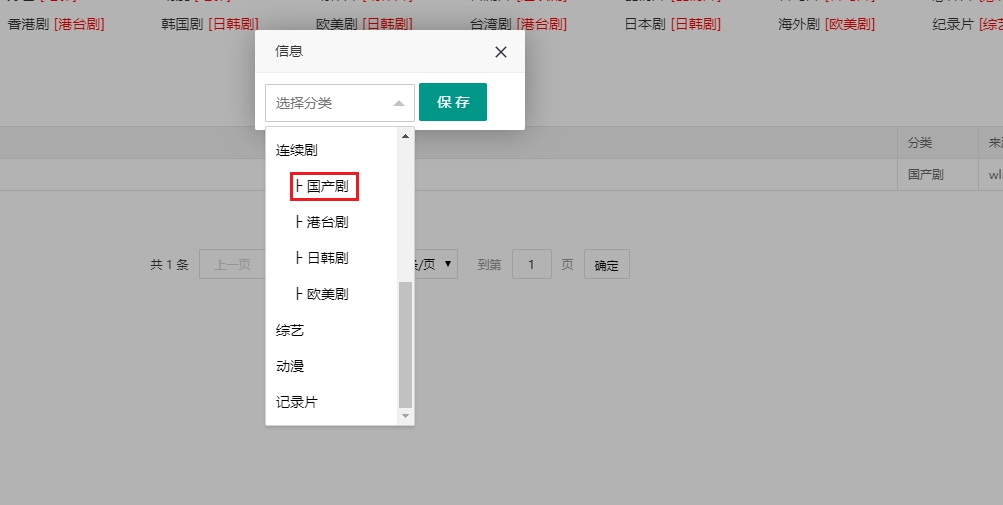Select 记录片 in the category list
The width and height of the screenshot is (1003, 505).
pyautogui.click(x=296, y=402)
